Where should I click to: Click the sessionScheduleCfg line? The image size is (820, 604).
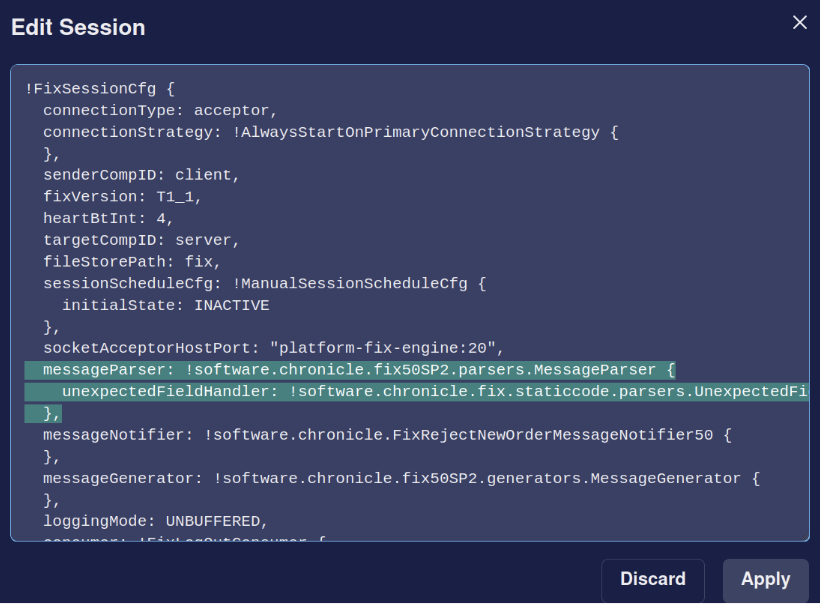pyautogui.click(x=265, y=284)
